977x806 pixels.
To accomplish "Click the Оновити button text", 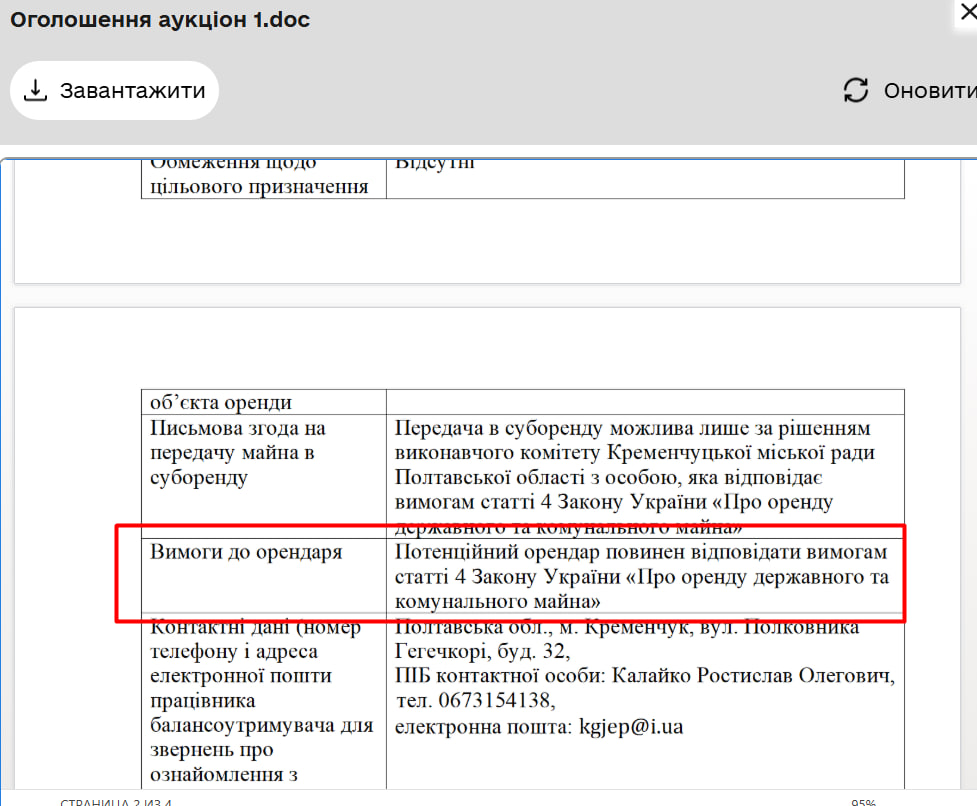I will tap(929, 91).
